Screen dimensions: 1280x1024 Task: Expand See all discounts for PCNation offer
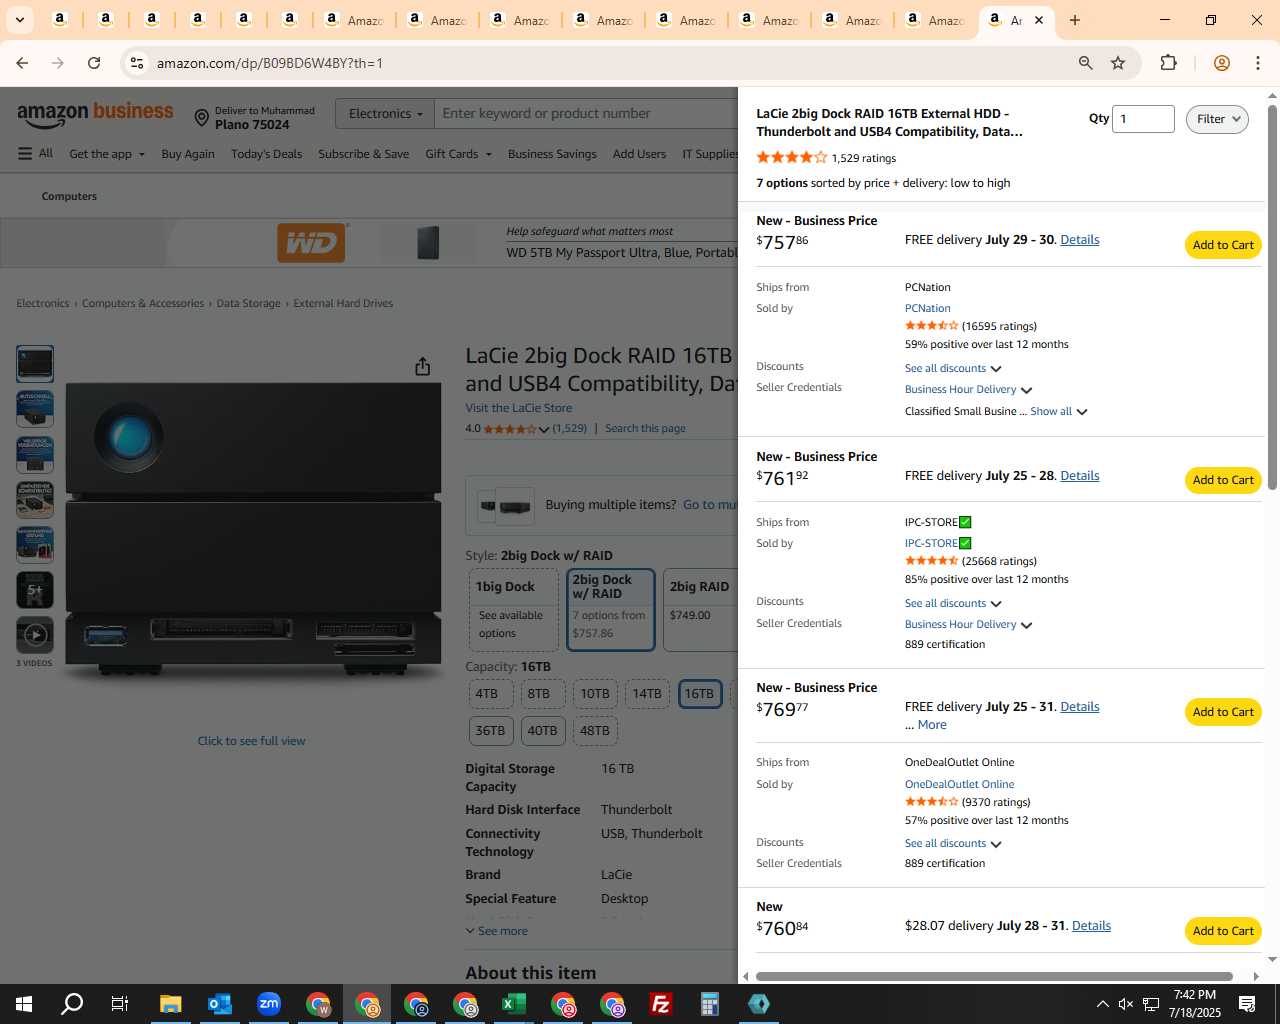(953, 368)
